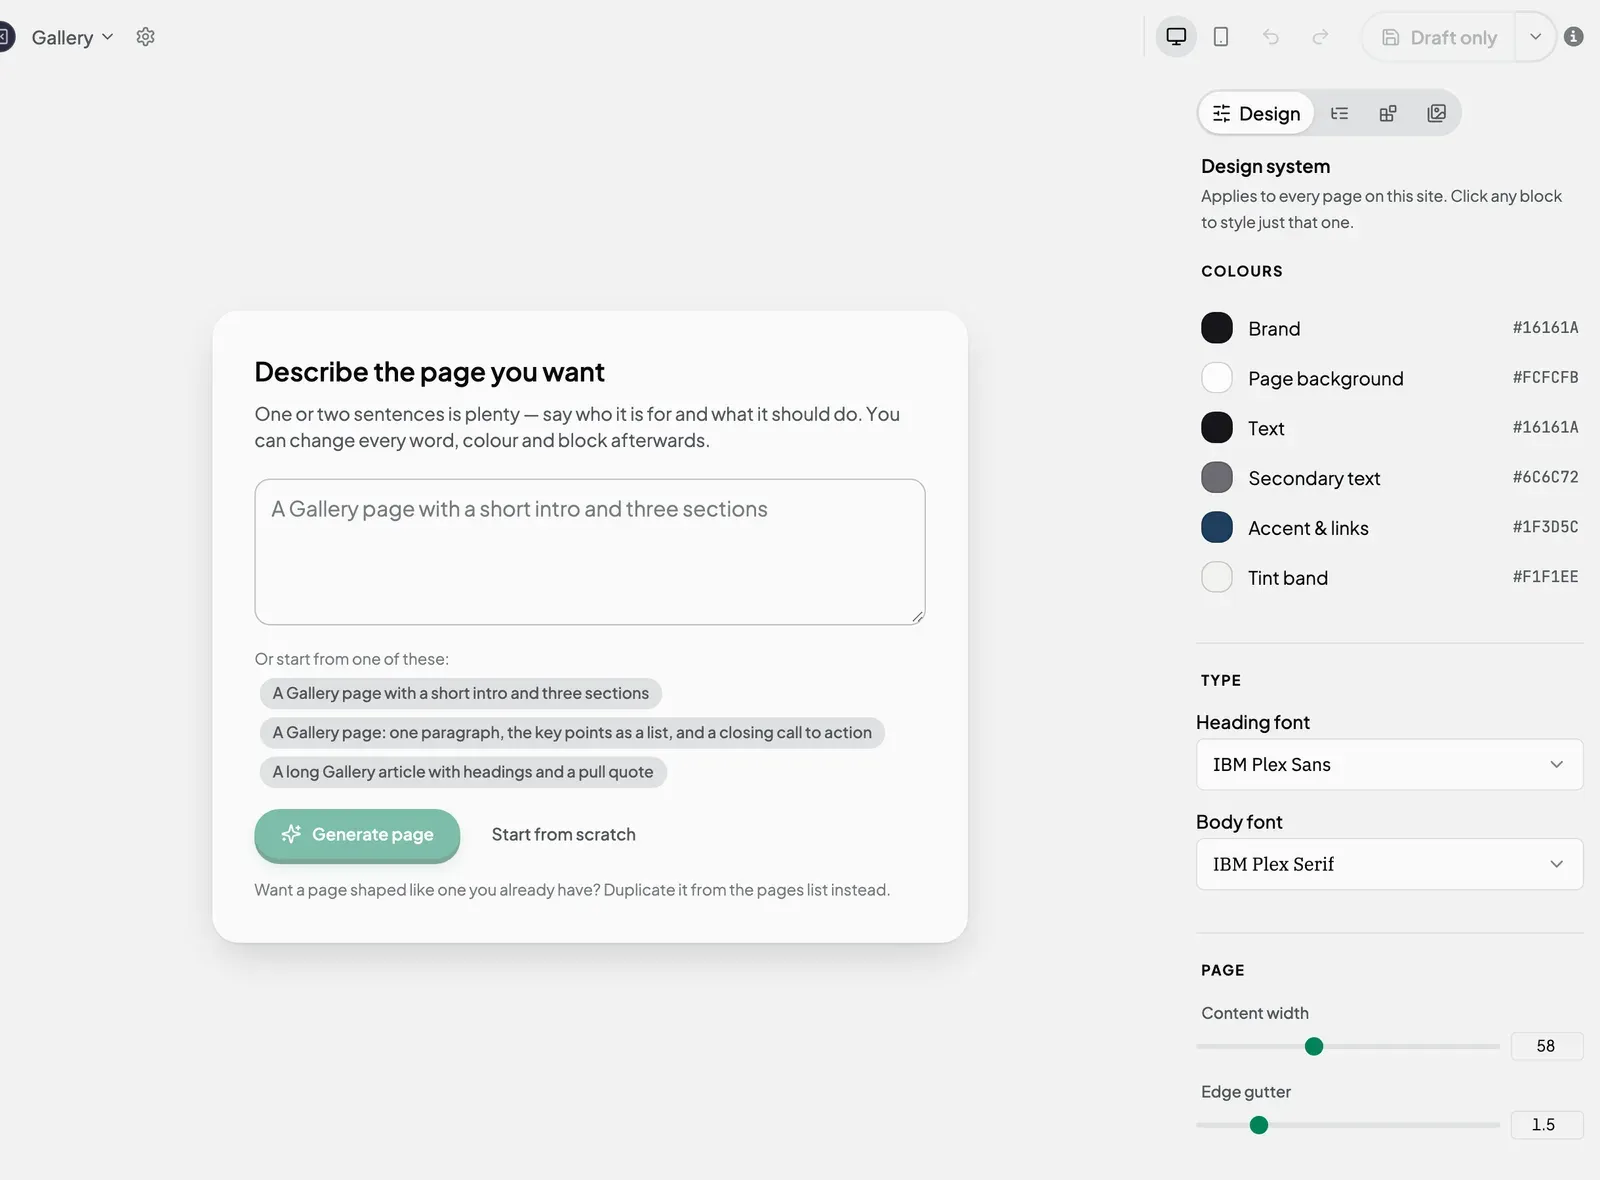Viewport: 1600px width, 1180px height.
Task: Click the Draft only save button
Action: pos(1439,37)
